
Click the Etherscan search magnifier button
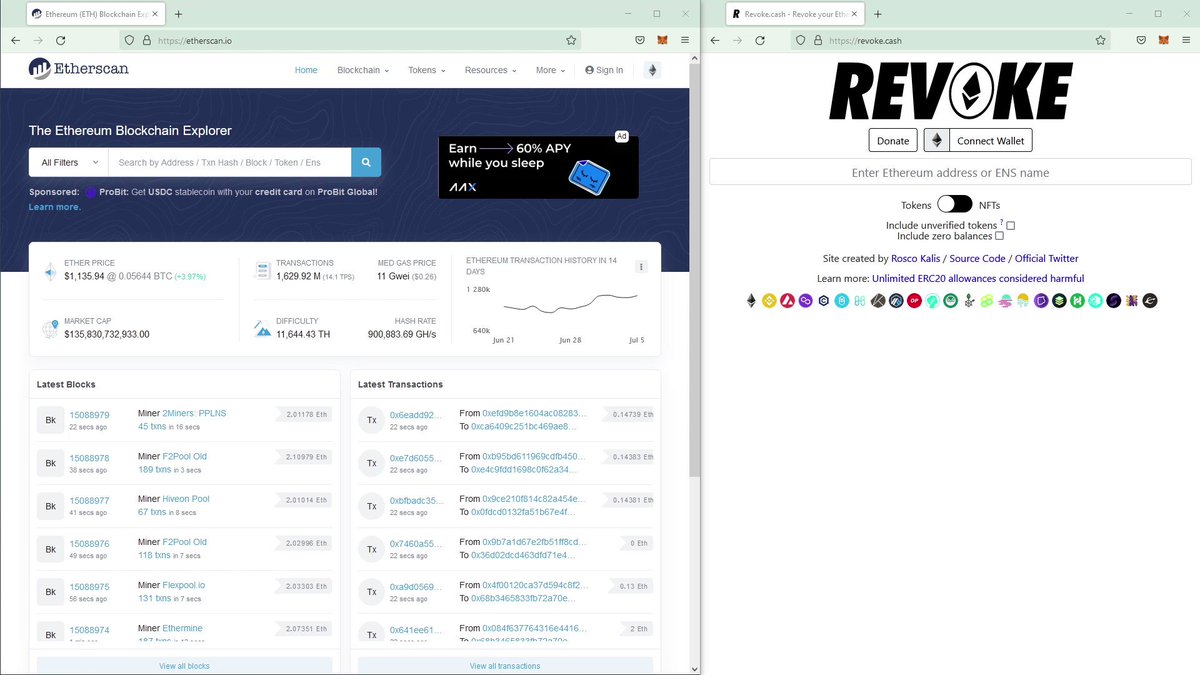366,162
